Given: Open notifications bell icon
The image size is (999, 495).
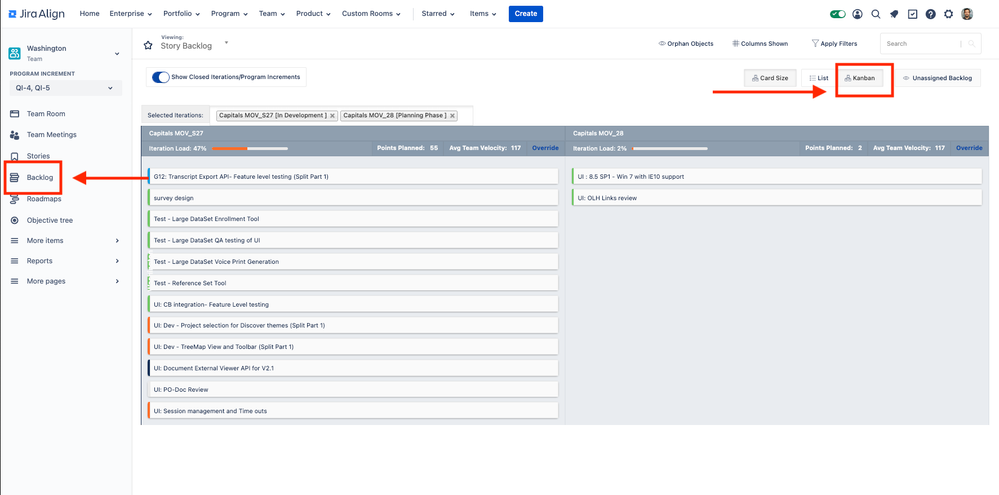Looking at the screenshot, I should coord(895,14).
